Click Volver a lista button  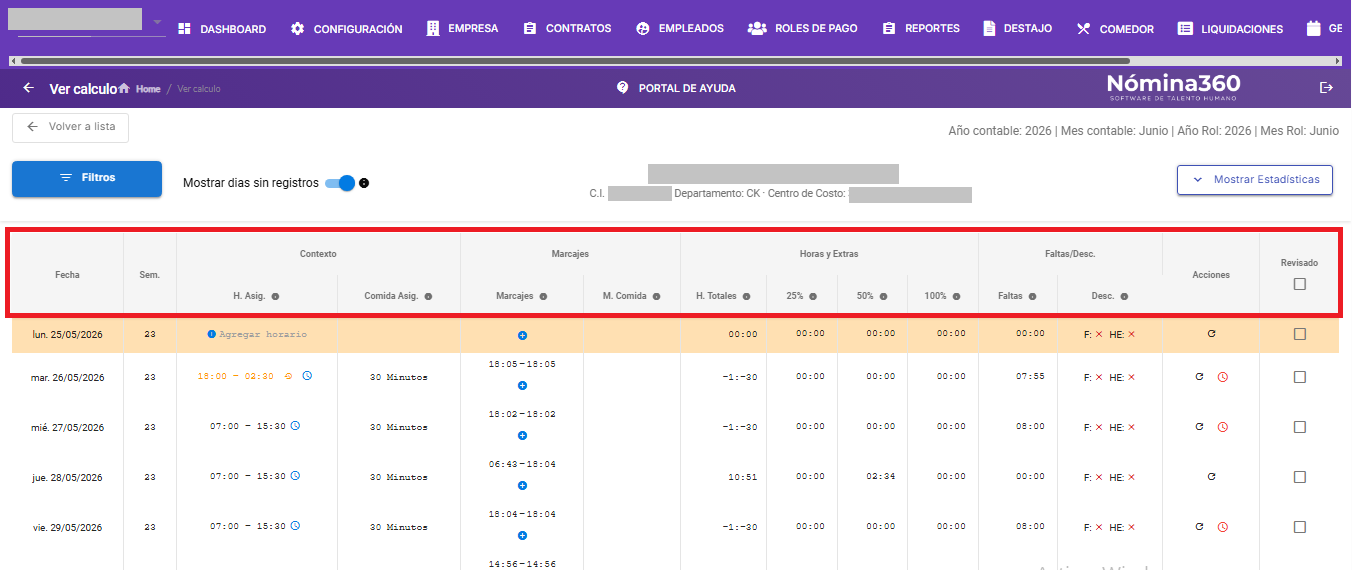click(x=70, y=127)
